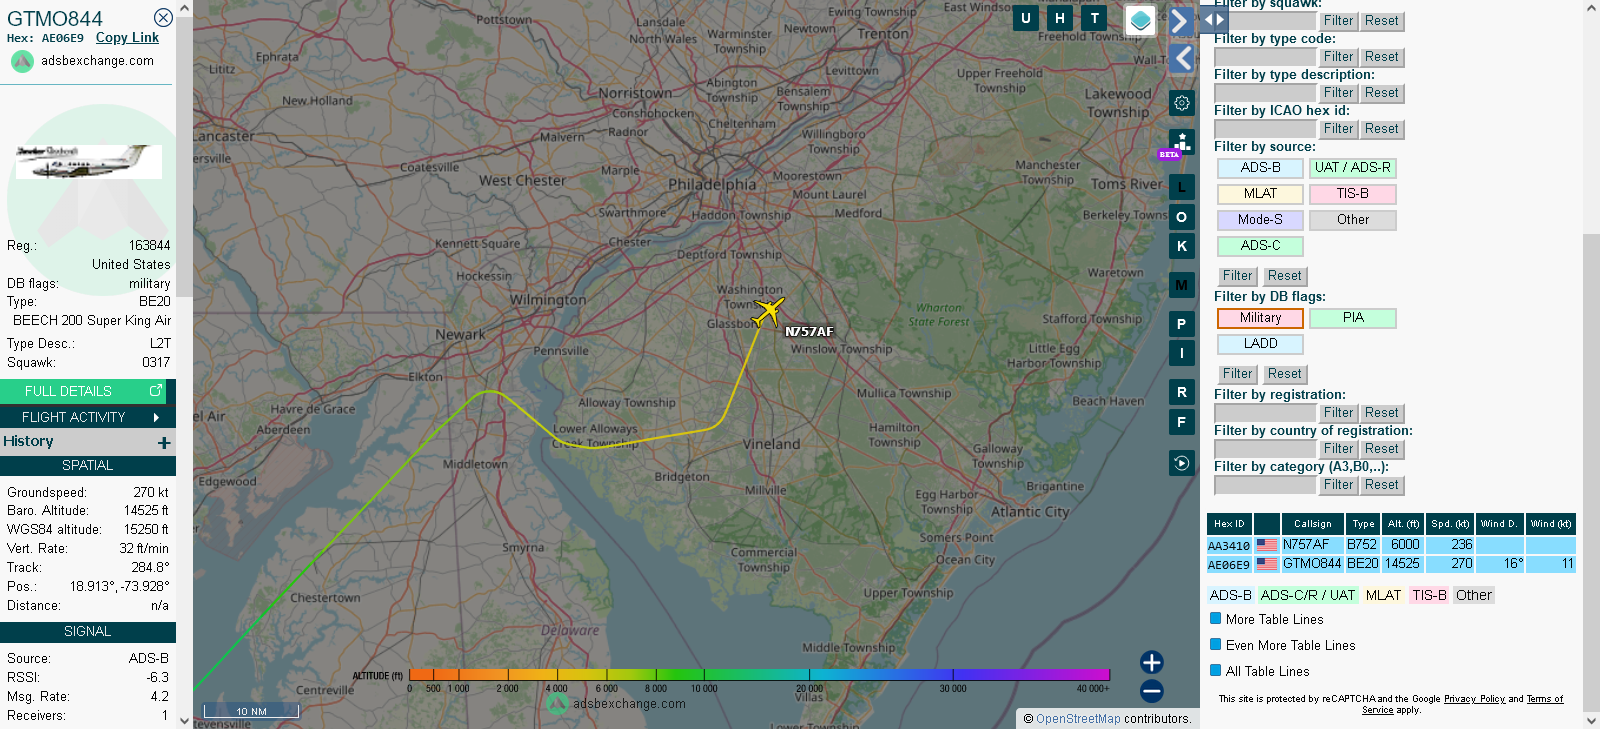Open settings gear icon on map

pos(1182,103)
